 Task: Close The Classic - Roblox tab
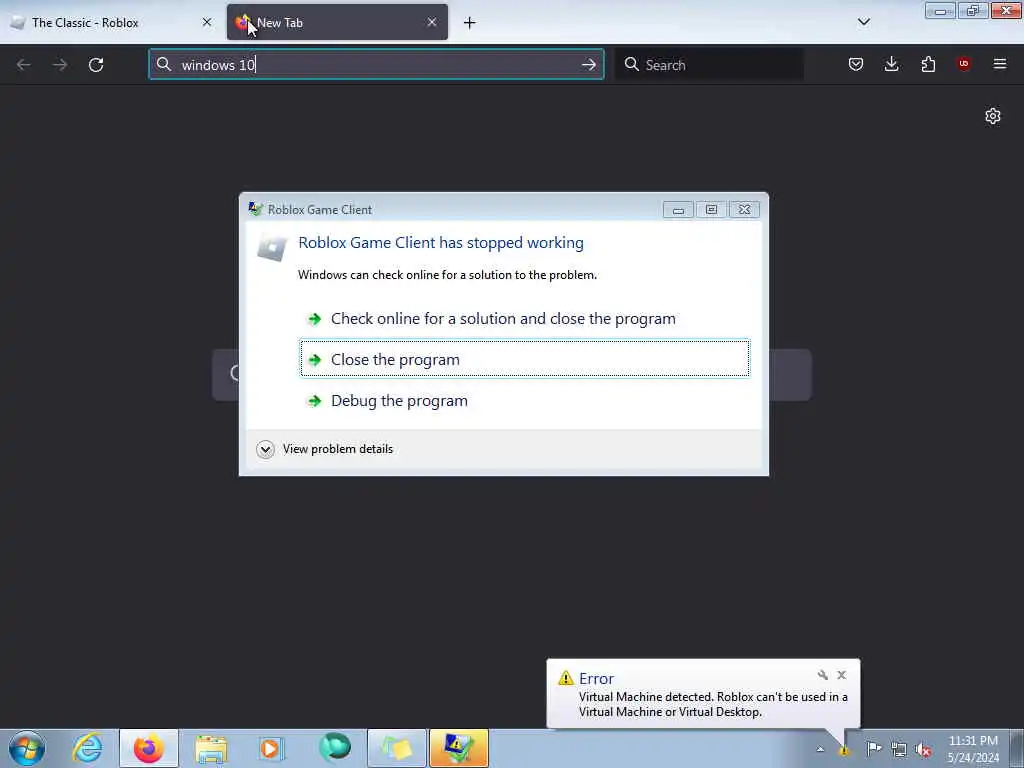click(x=207, y=22)
